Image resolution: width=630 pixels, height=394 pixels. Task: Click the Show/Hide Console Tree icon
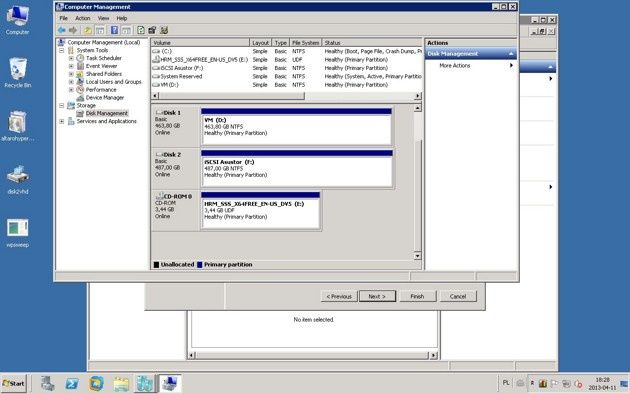pos(100,30)
